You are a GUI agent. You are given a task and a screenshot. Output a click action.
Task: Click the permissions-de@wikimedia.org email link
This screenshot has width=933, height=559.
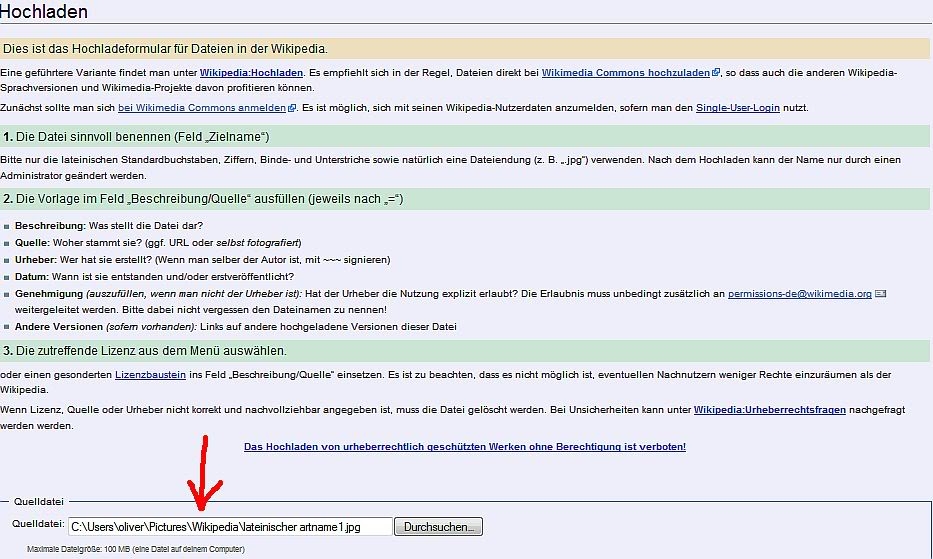[x=799, y=294]
